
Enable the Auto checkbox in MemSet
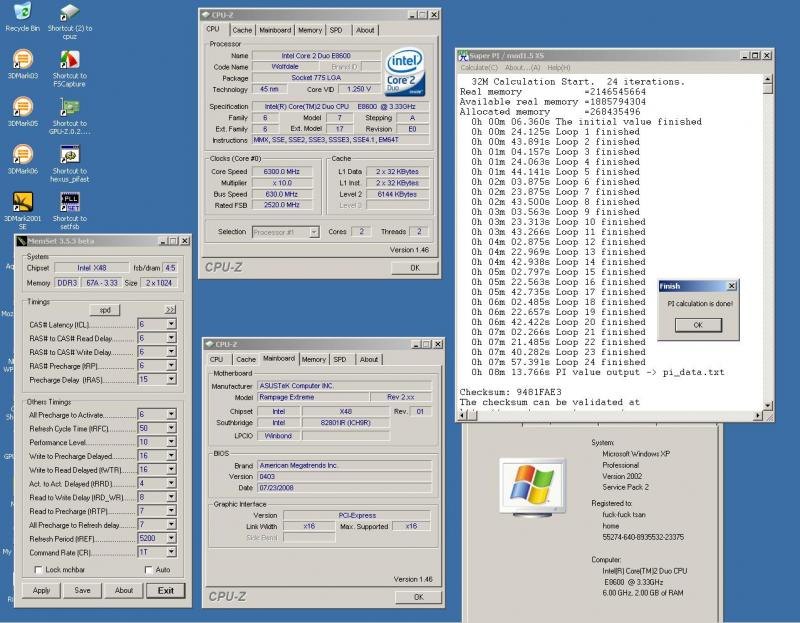(148, 569)
